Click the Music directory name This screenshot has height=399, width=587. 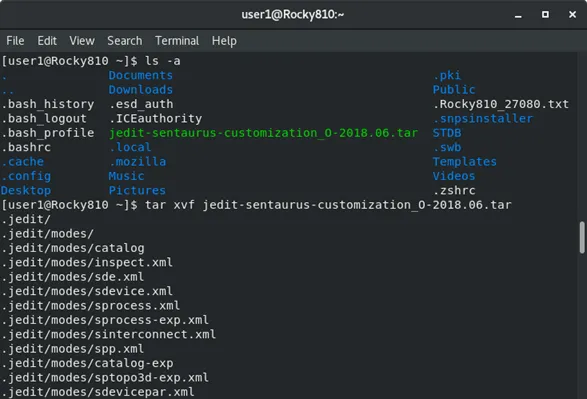(x=127, y=176)
